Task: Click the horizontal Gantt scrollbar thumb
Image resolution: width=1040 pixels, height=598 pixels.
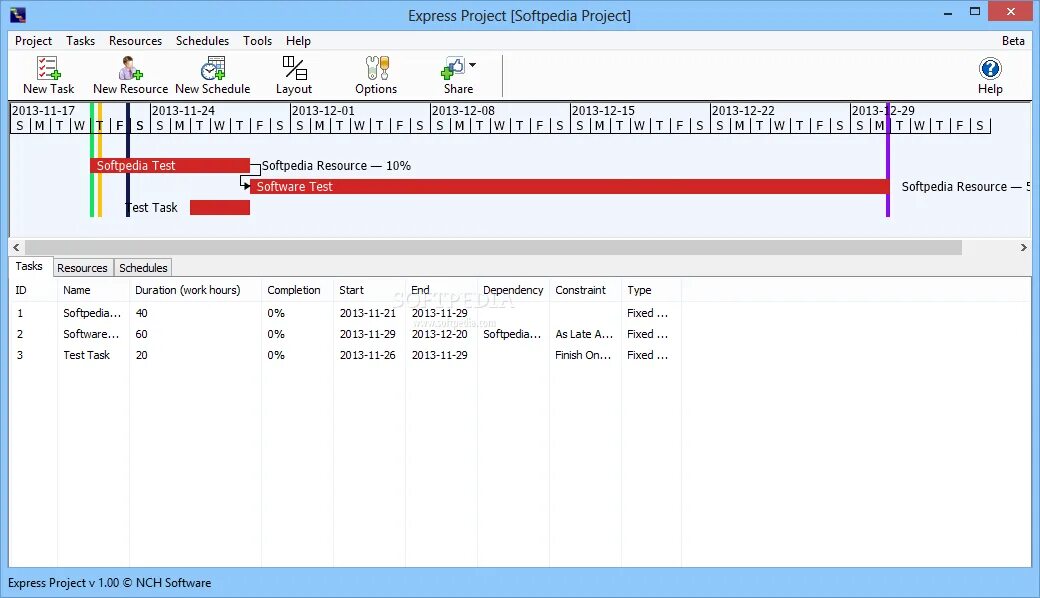Action: coord(493,247)
